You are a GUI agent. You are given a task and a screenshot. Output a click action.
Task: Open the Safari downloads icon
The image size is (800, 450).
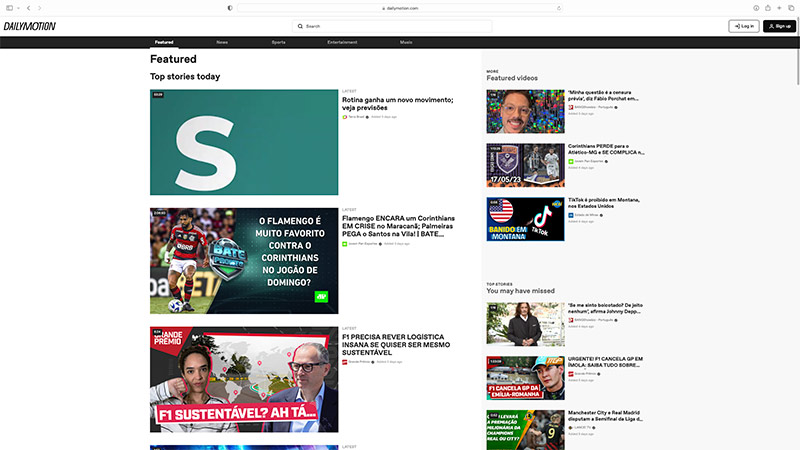756,8
